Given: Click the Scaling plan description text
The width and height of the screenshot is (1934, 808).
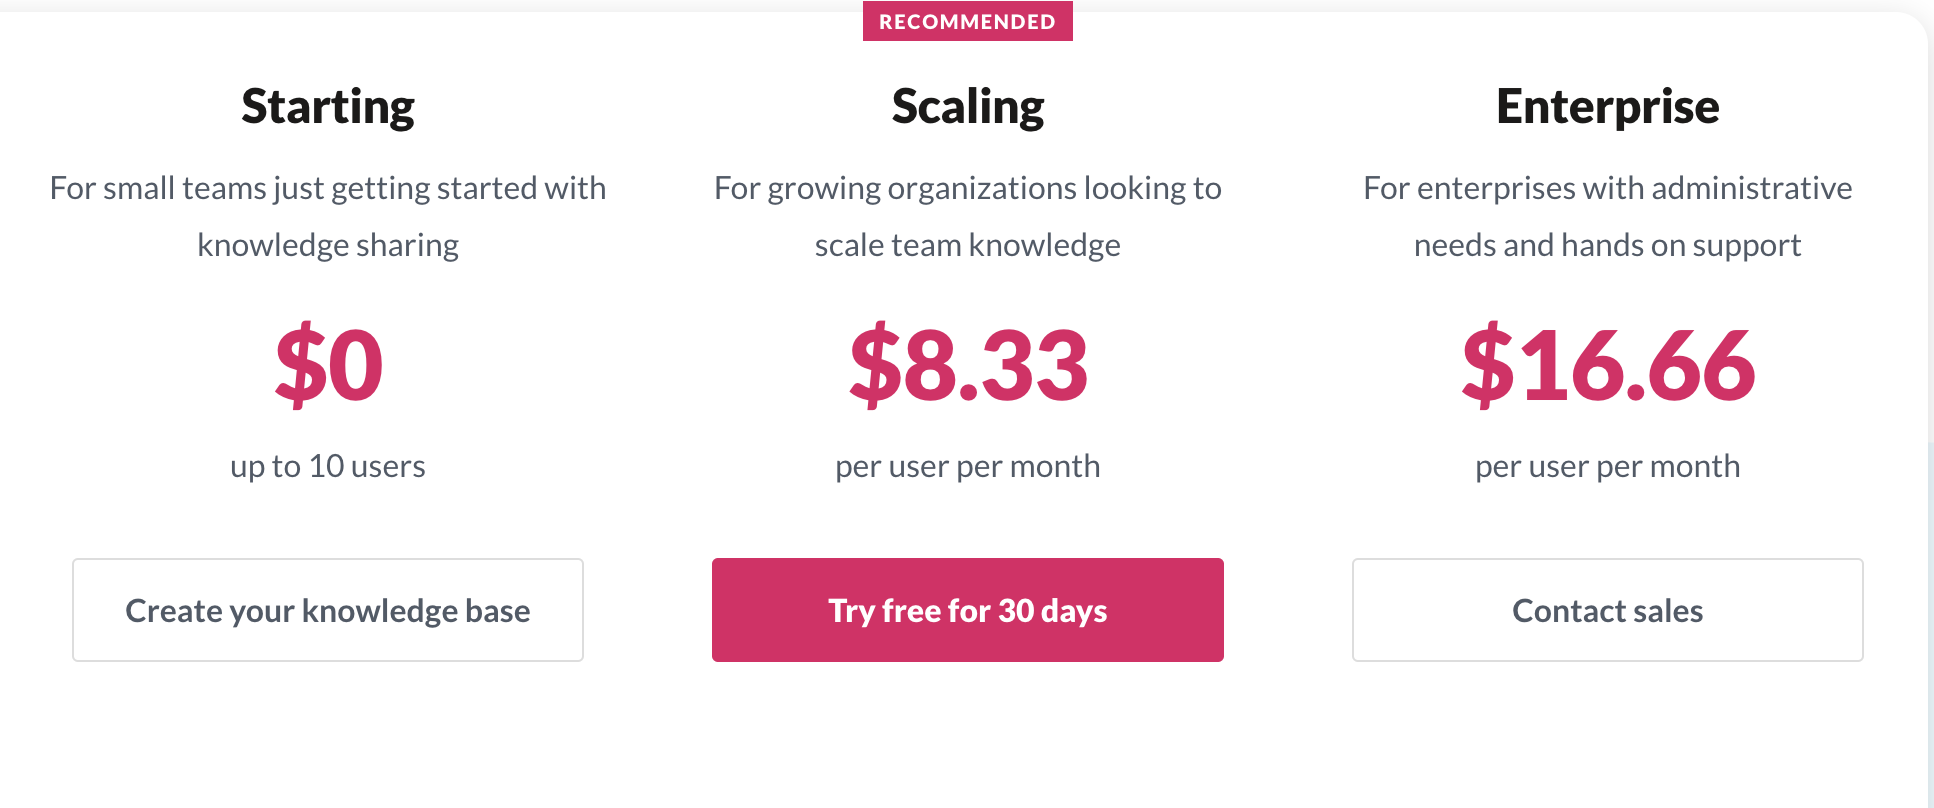Looking at the screenshot, I should point(966,215).
